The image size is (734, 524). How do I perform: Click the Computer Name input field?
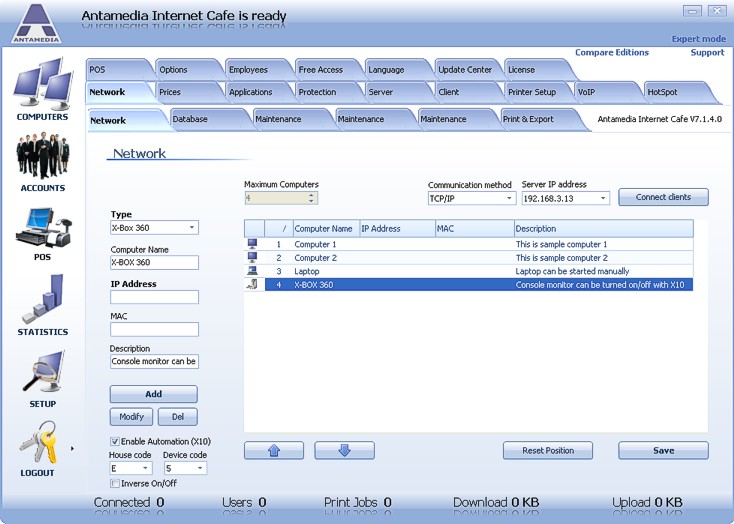pyautogui.click(x=154, y=262)
